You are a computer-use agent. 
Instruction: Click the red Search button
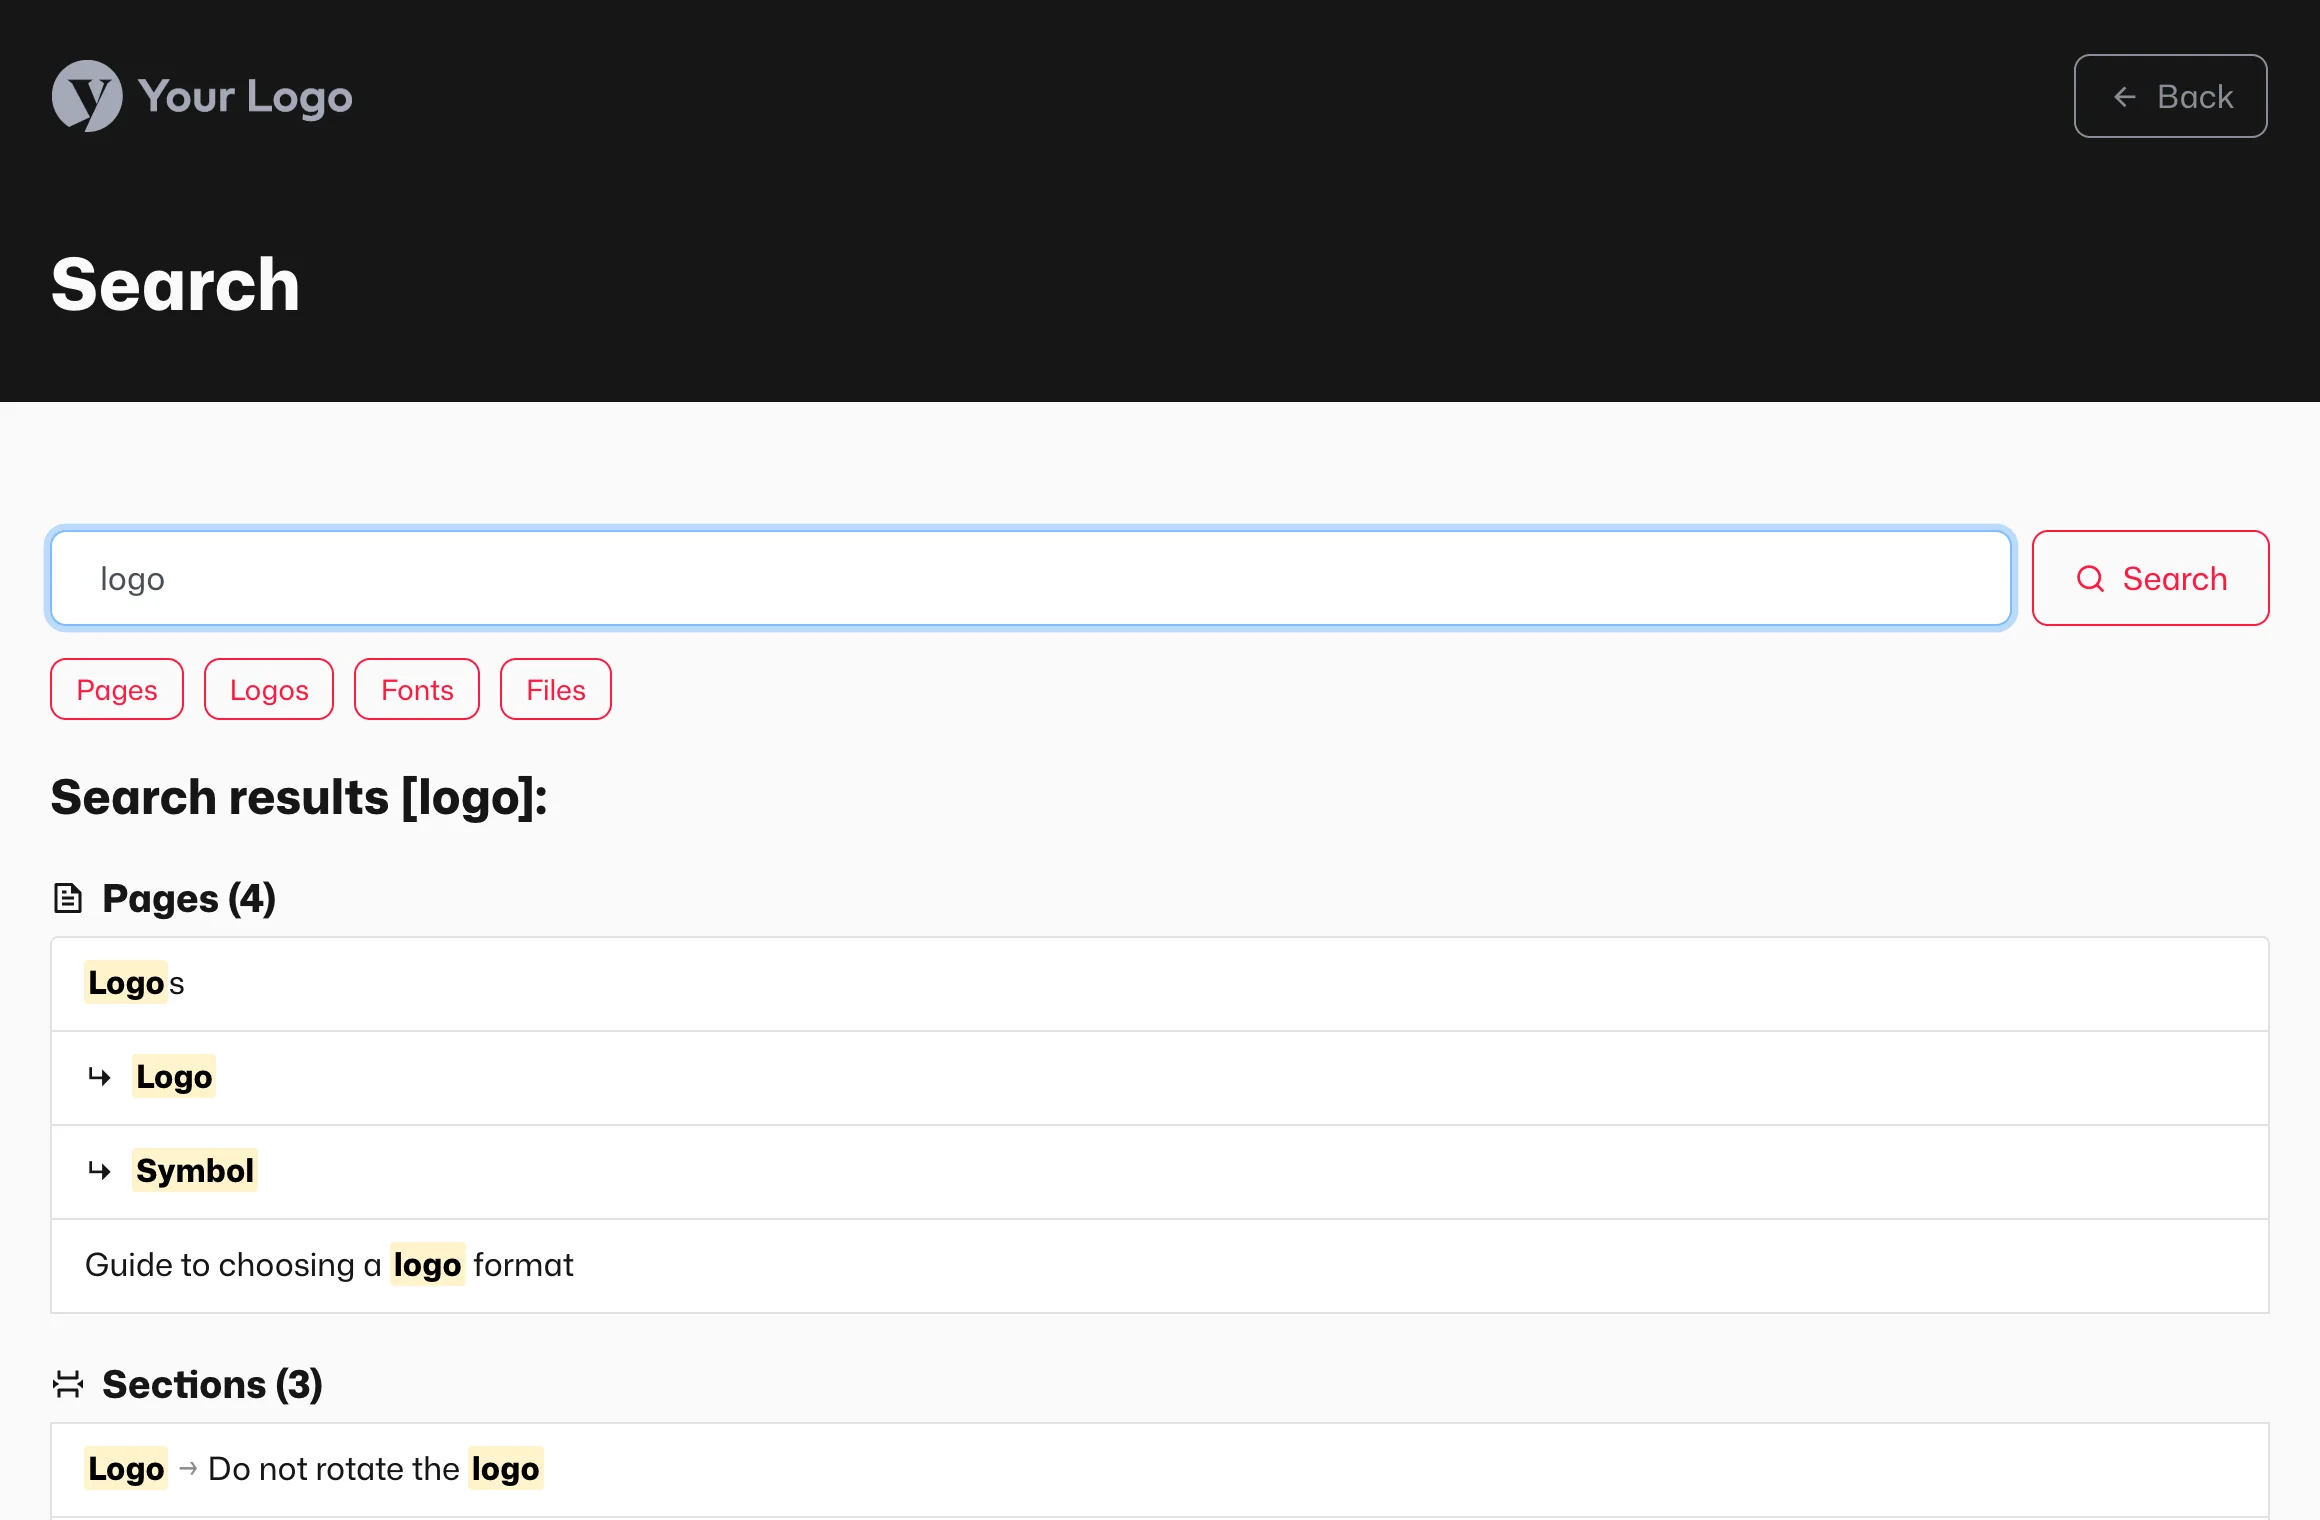coord(2150,578)
